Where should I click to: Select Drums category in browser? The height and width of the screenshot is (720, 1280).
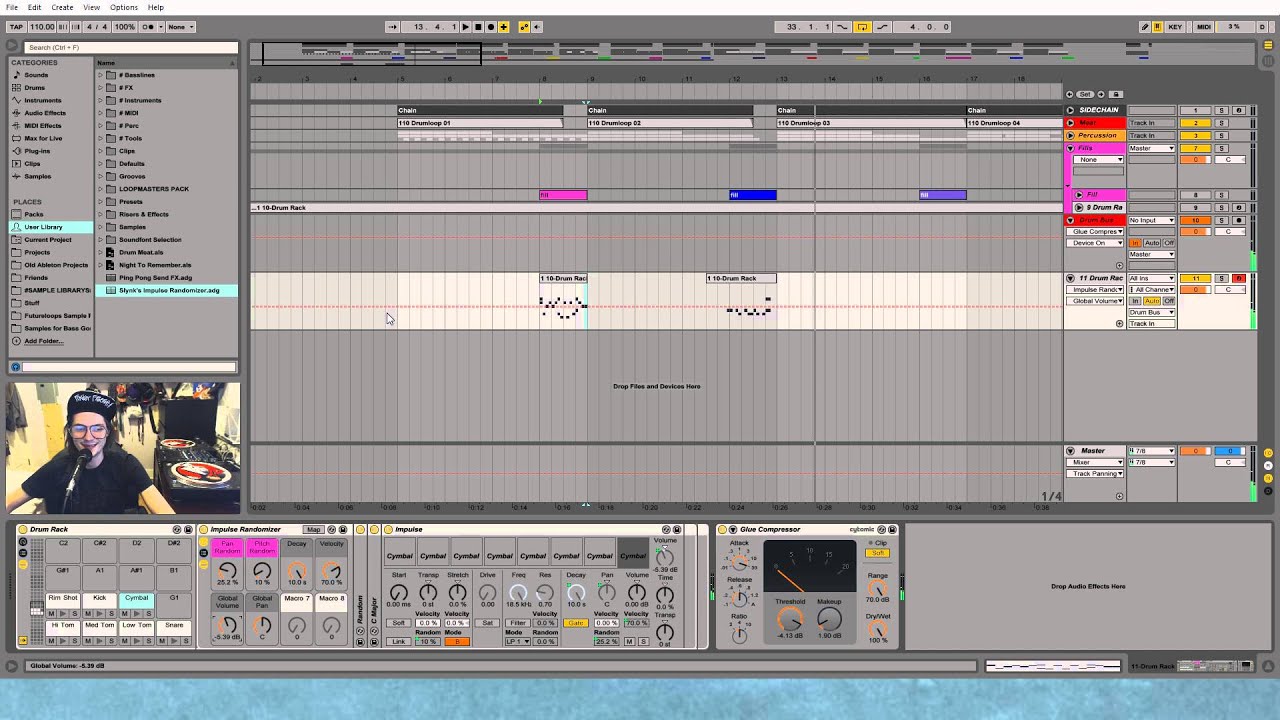[35, 88]
